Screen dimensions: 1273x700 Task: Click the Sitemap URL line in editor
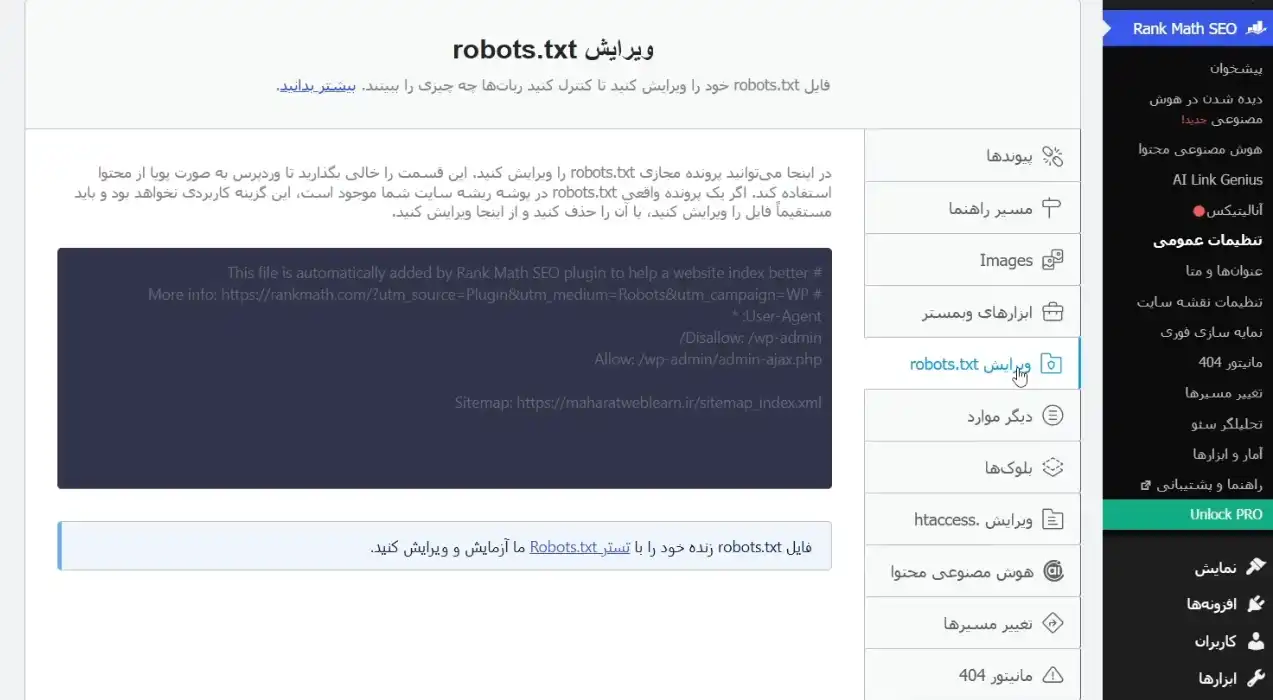point(638,403)
